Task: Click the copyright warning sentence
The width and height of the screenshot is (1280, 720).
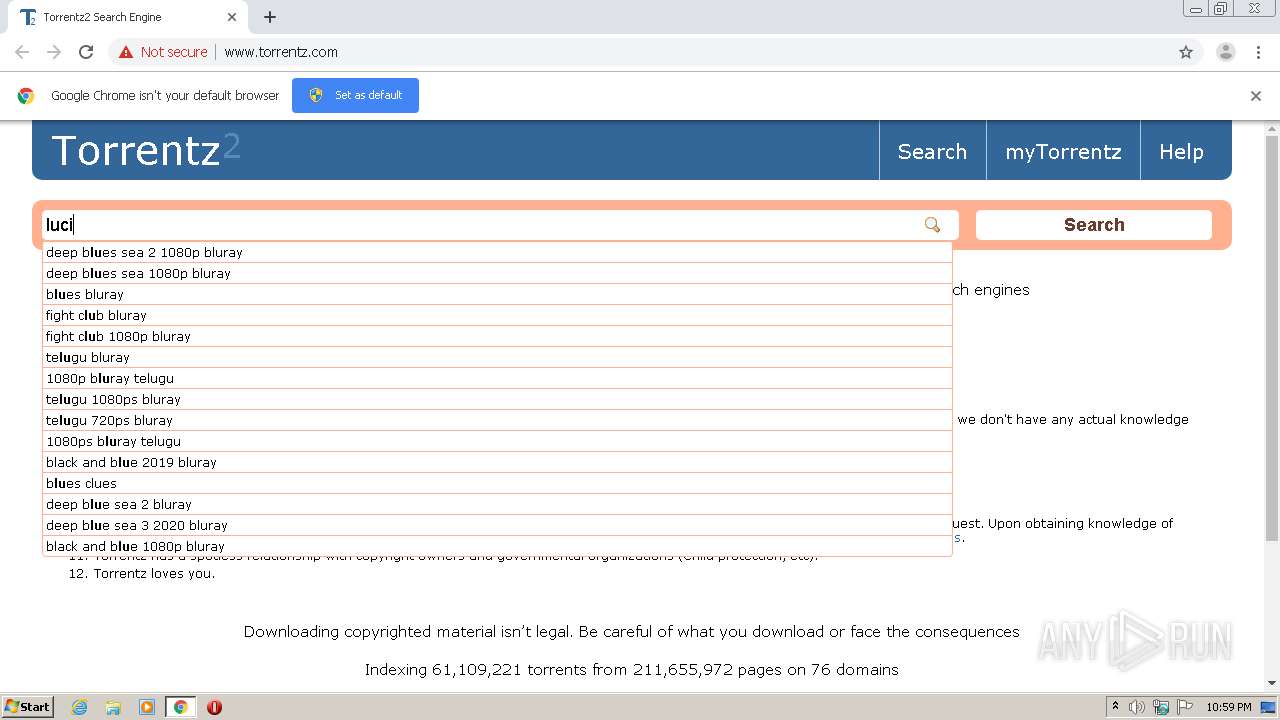Action: click(x=631, y=632)
